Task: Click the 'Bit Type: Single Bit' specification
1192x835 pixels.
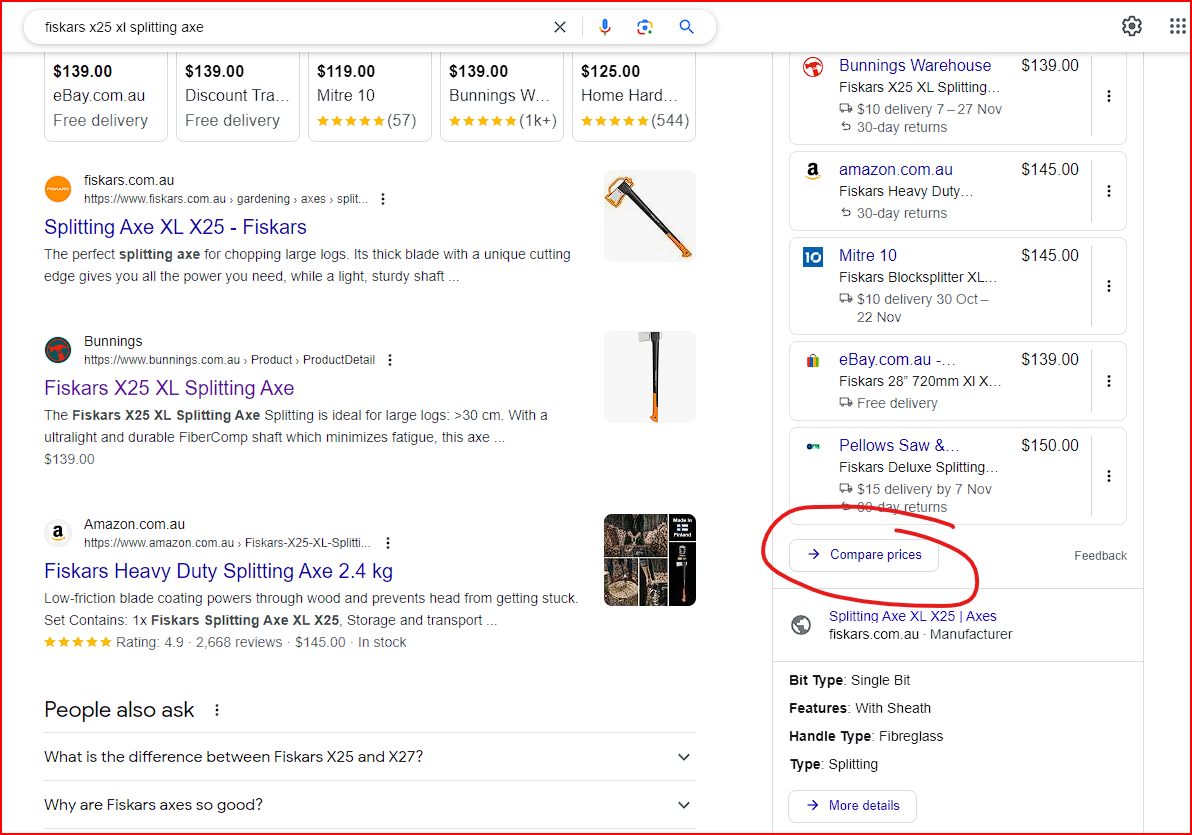Action: 849,681
